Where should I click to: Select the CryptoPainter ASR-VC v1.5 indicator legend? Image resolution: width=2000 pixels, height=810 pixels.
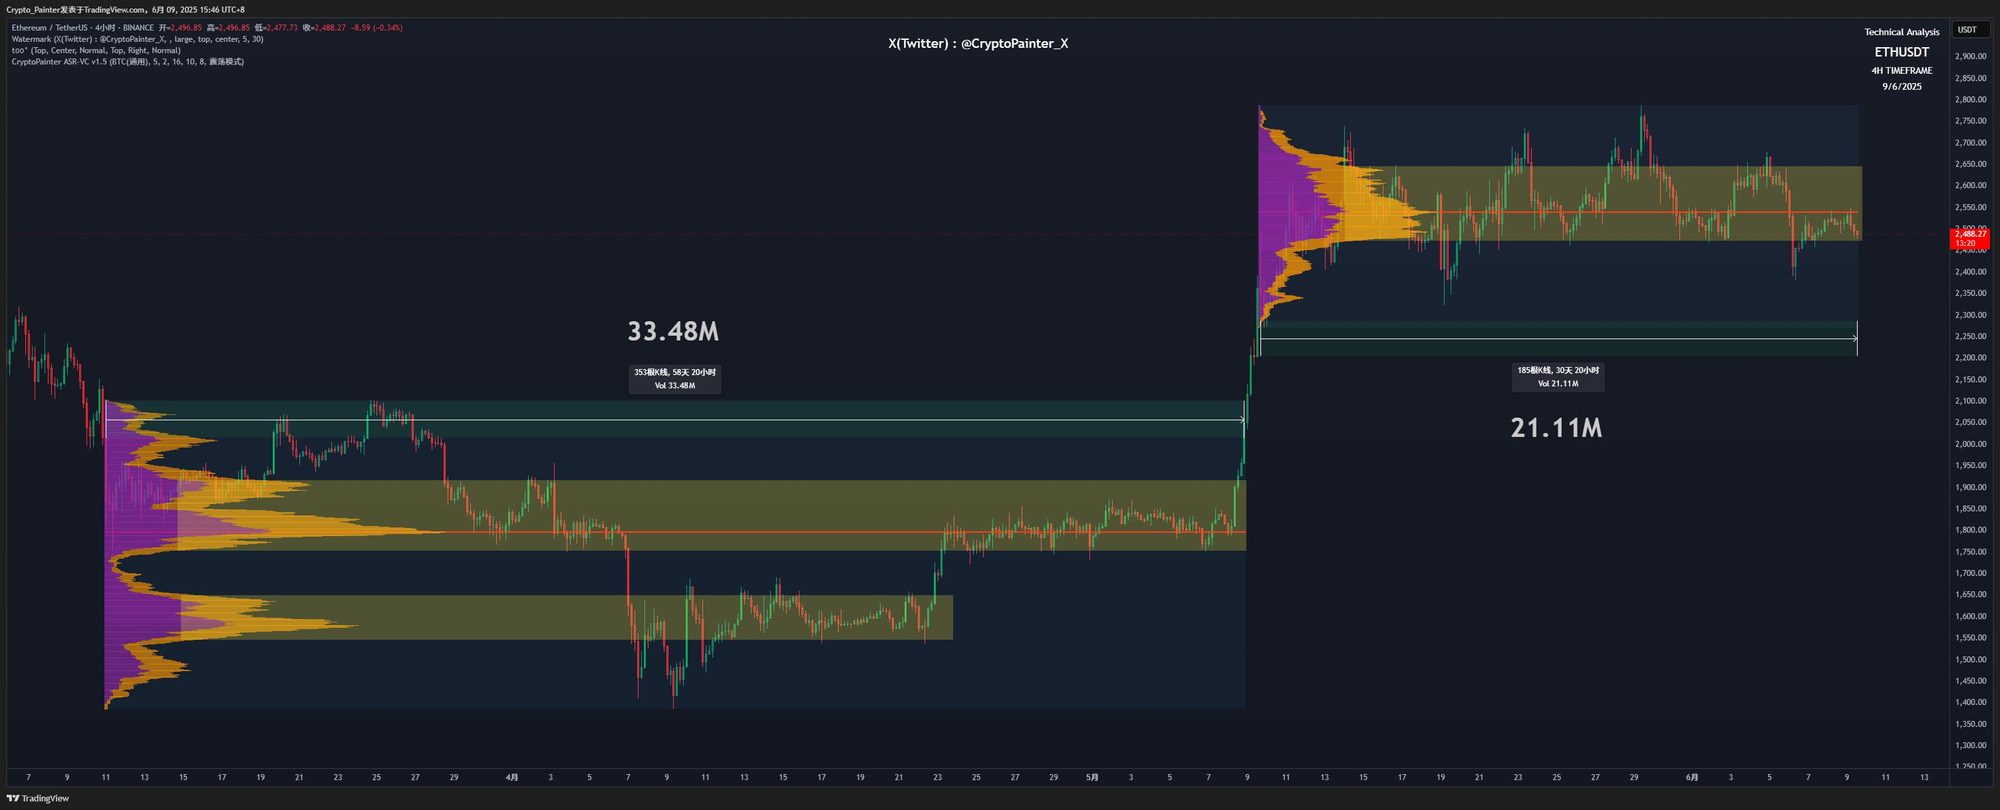pyautogui.click(x=127, y=62)
